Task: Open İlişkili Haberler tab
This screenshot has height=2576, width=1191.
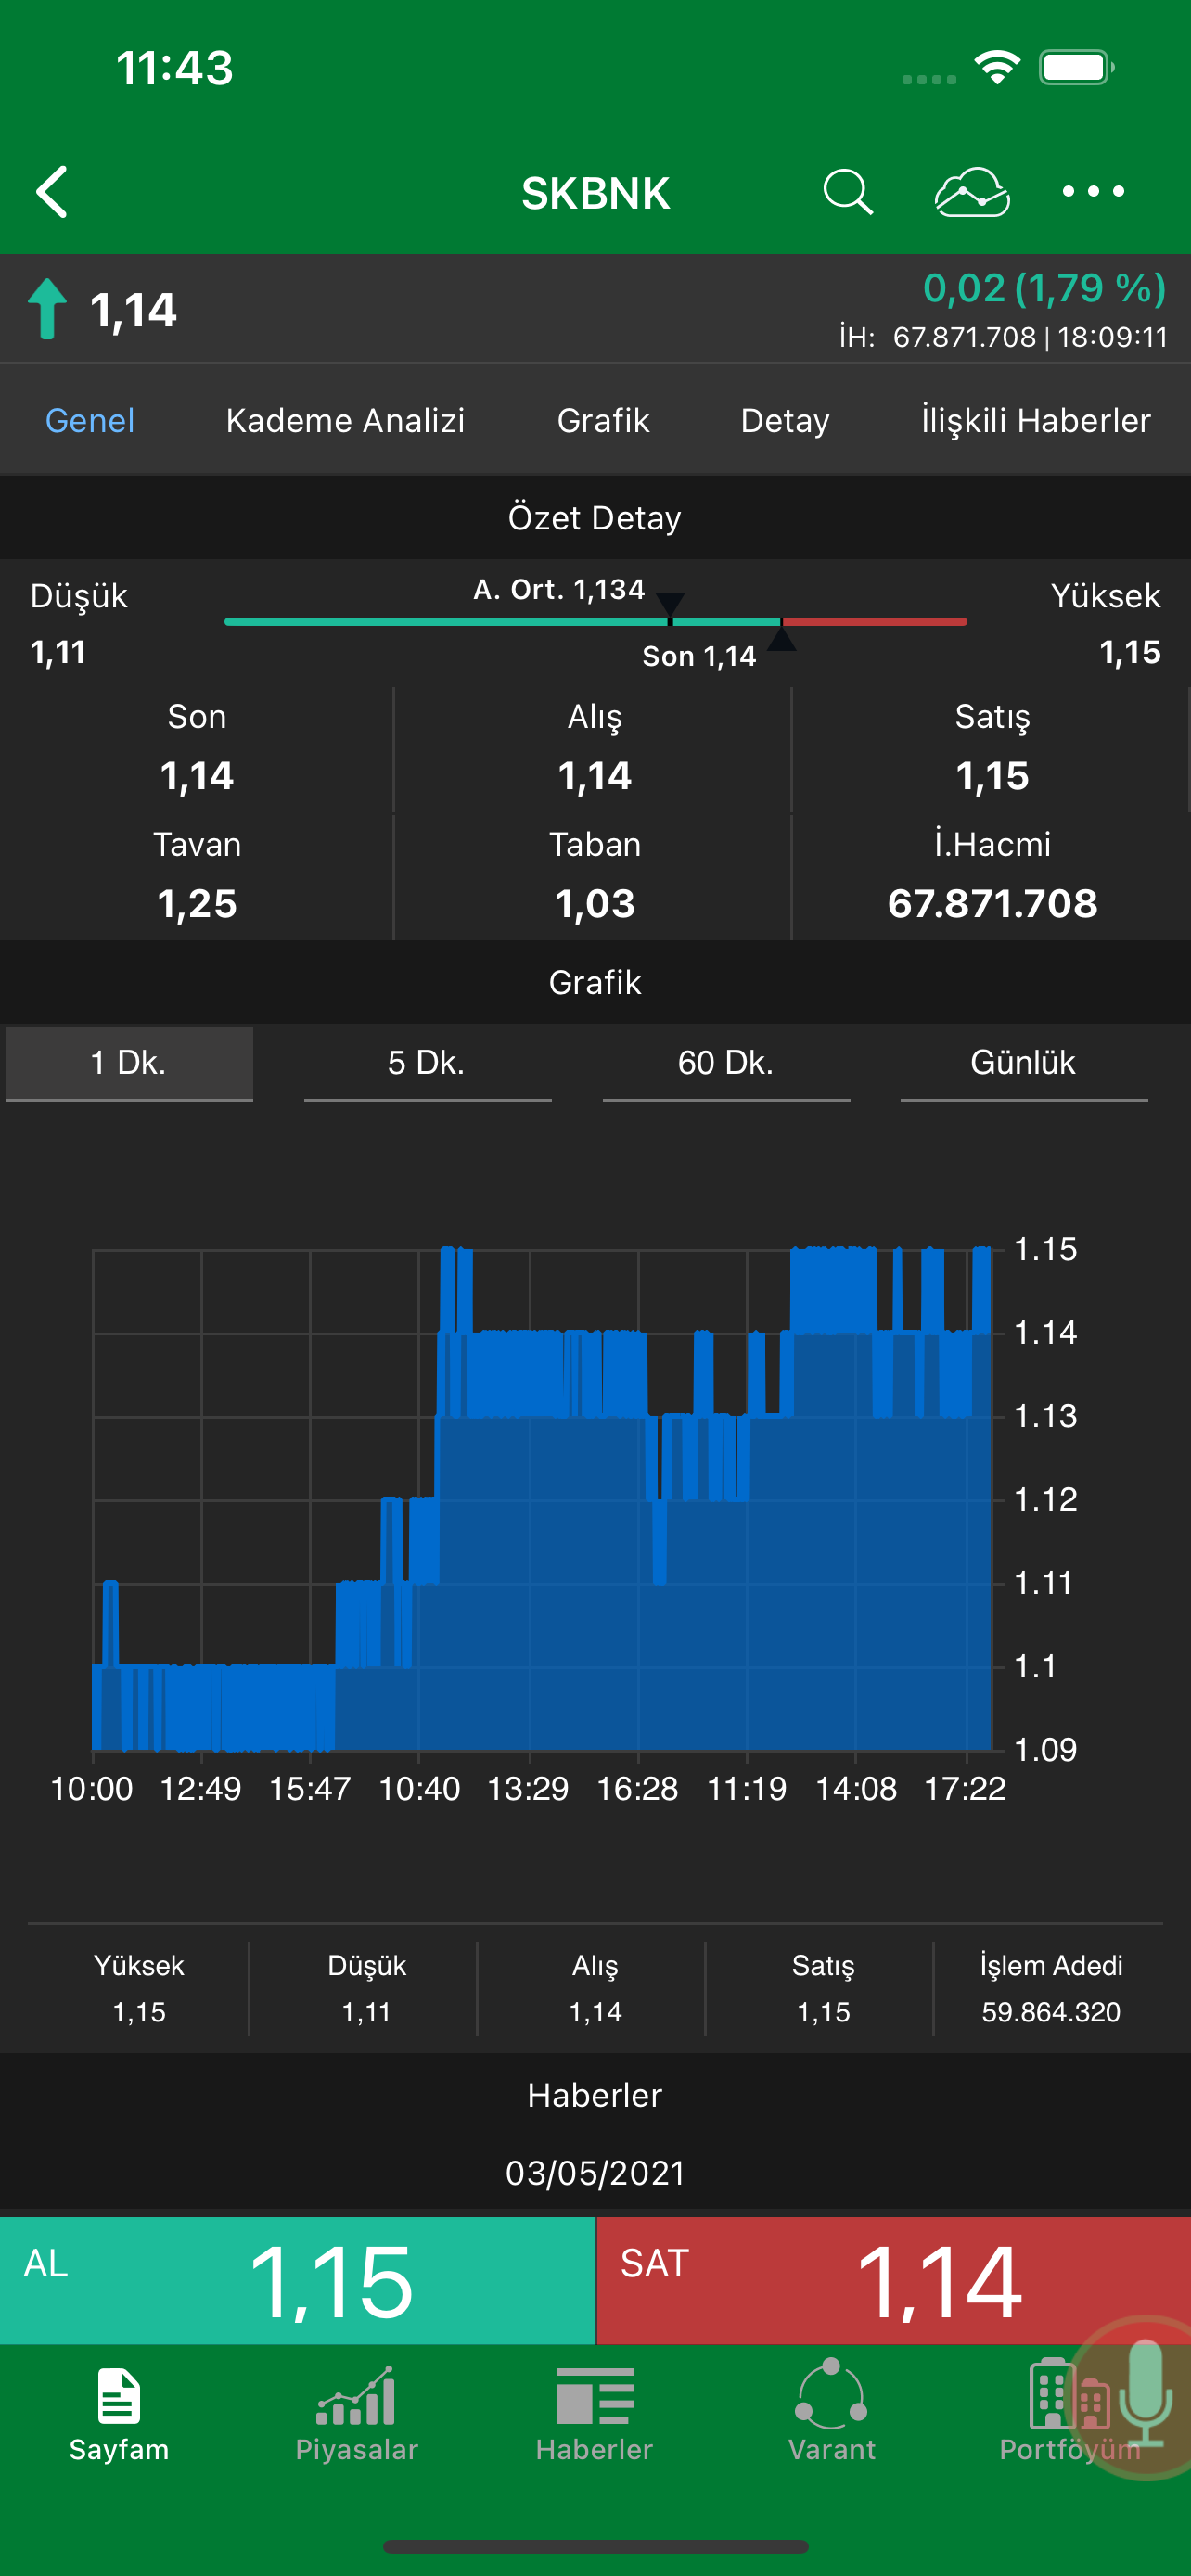Action: [1036, 420]
